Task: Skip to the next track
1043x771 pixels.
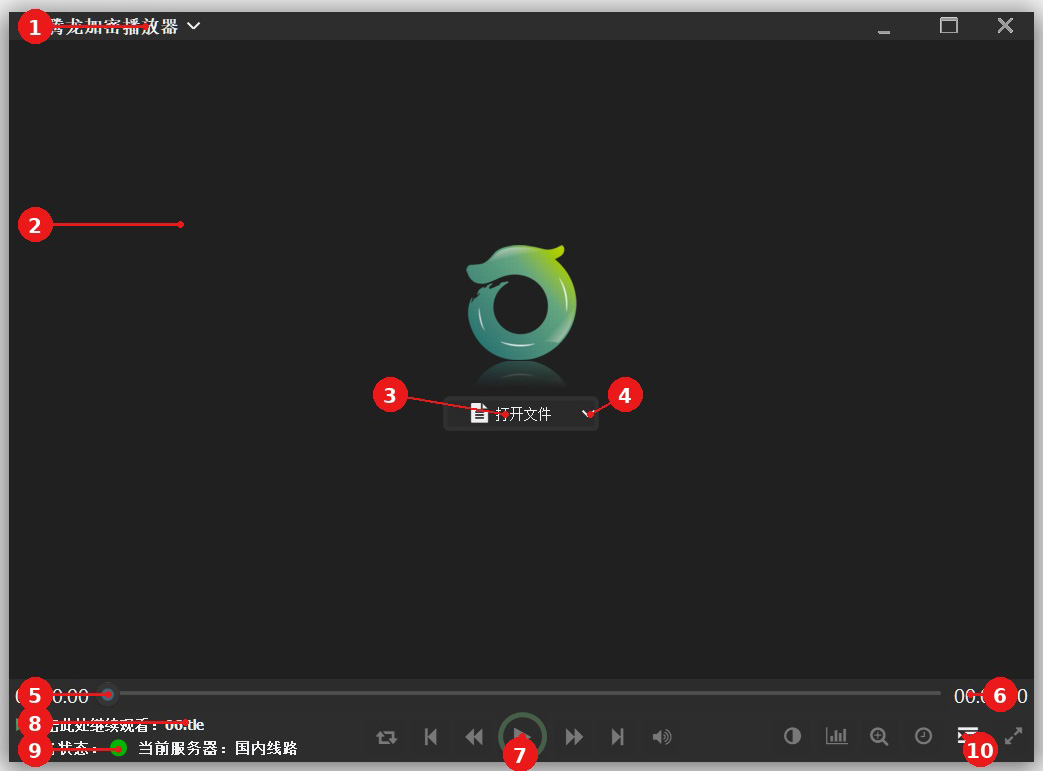Action: pyautogui.click(x=618, y=737)
